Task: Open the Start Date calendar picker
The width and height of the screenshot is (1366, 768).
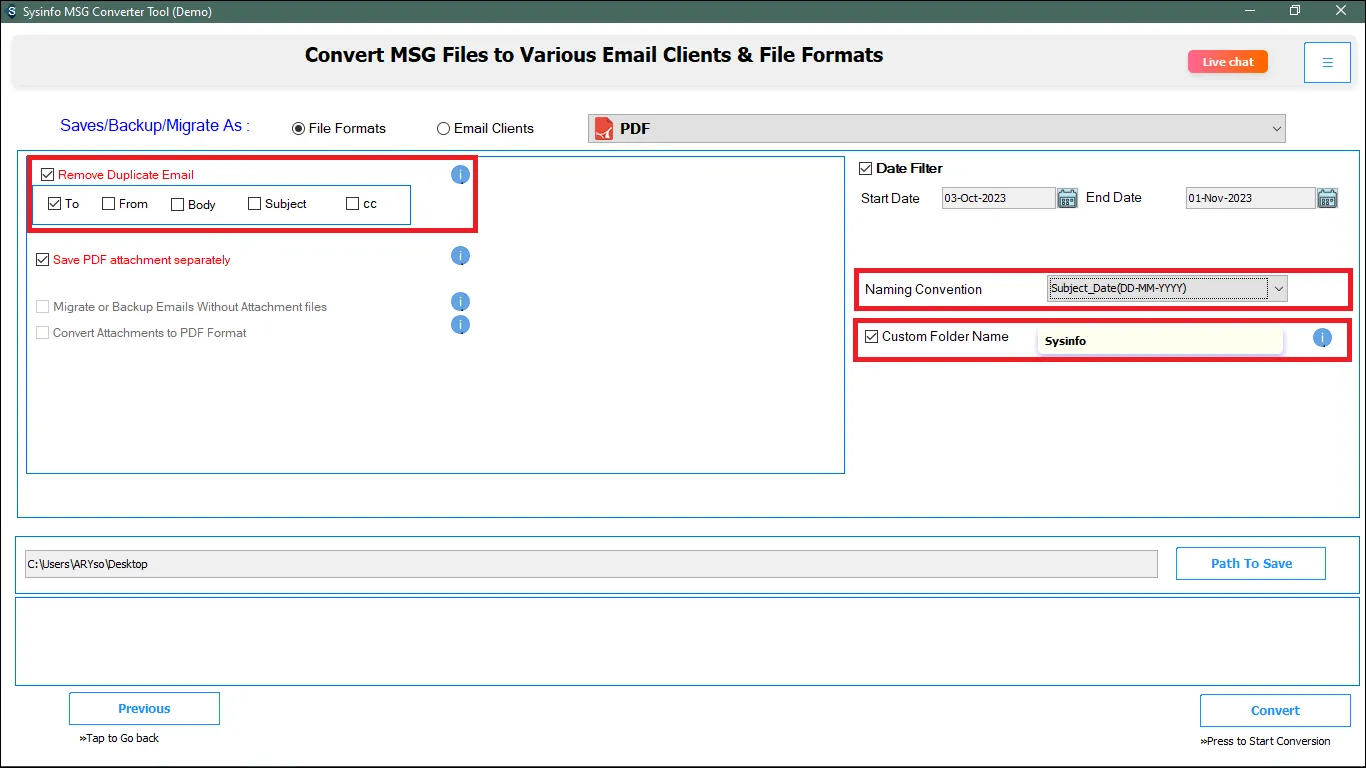Action: point(1067,198)
